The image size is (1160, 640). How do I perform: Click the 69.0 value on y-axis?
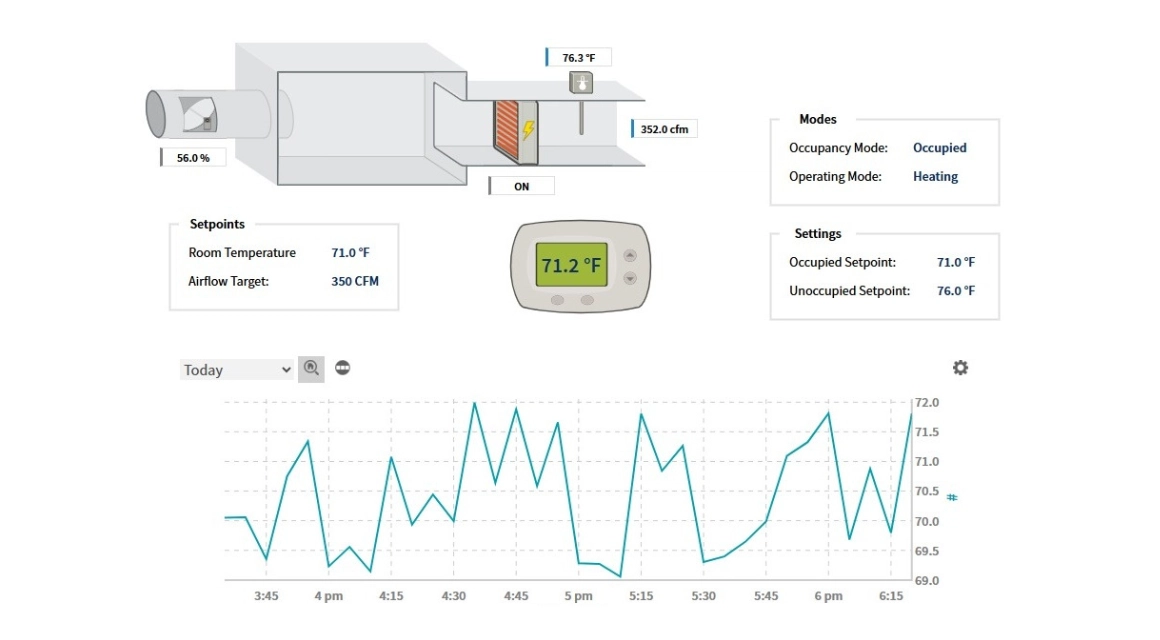point(927,581)
